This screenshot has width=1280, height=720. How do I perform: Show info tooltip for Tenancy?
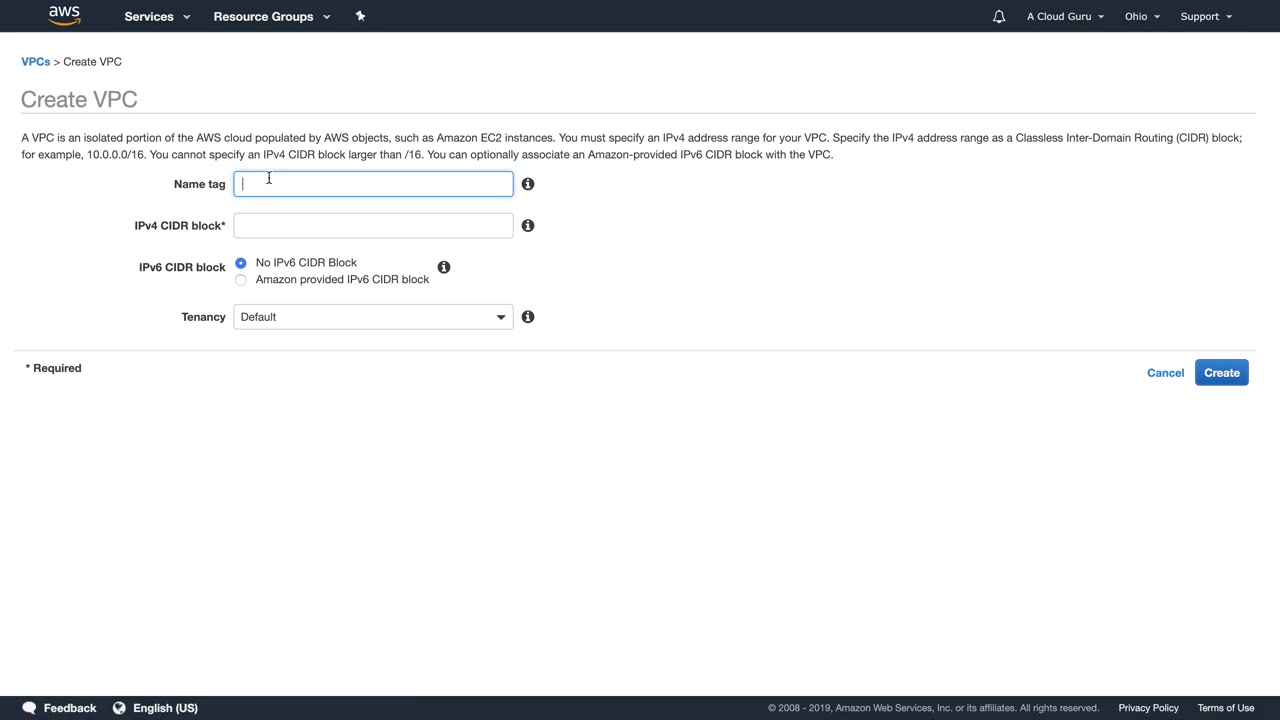coord(528,317)
